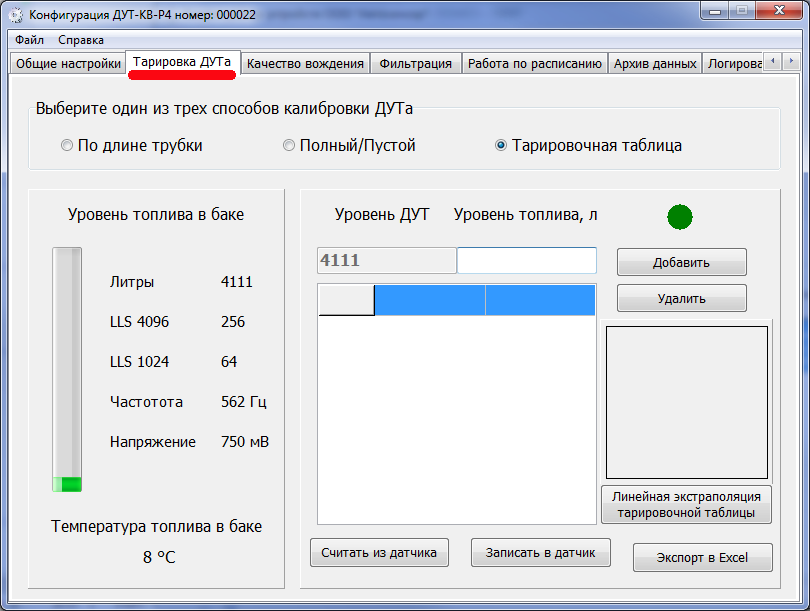Click the Добавить button
This screenshot has height=611, width=810.
click(681, 262)
